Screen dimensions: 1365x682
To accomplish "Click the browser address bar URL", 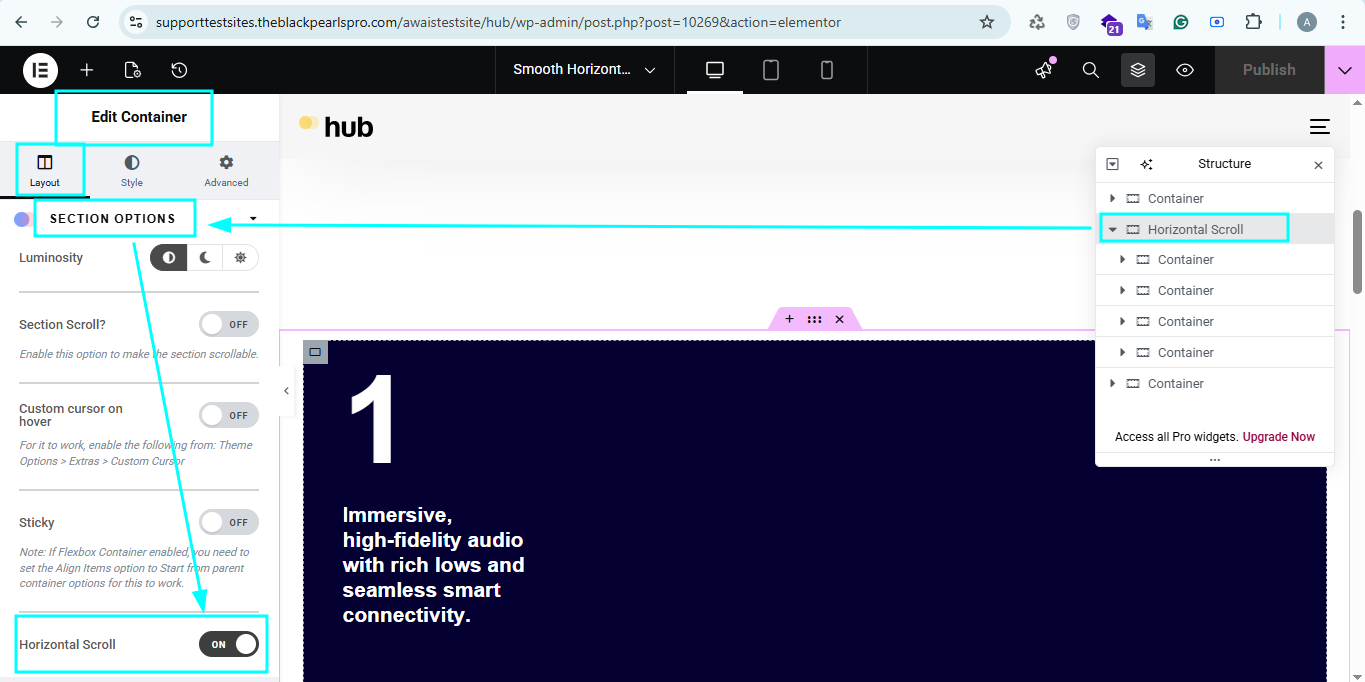I will click(498, 22).
